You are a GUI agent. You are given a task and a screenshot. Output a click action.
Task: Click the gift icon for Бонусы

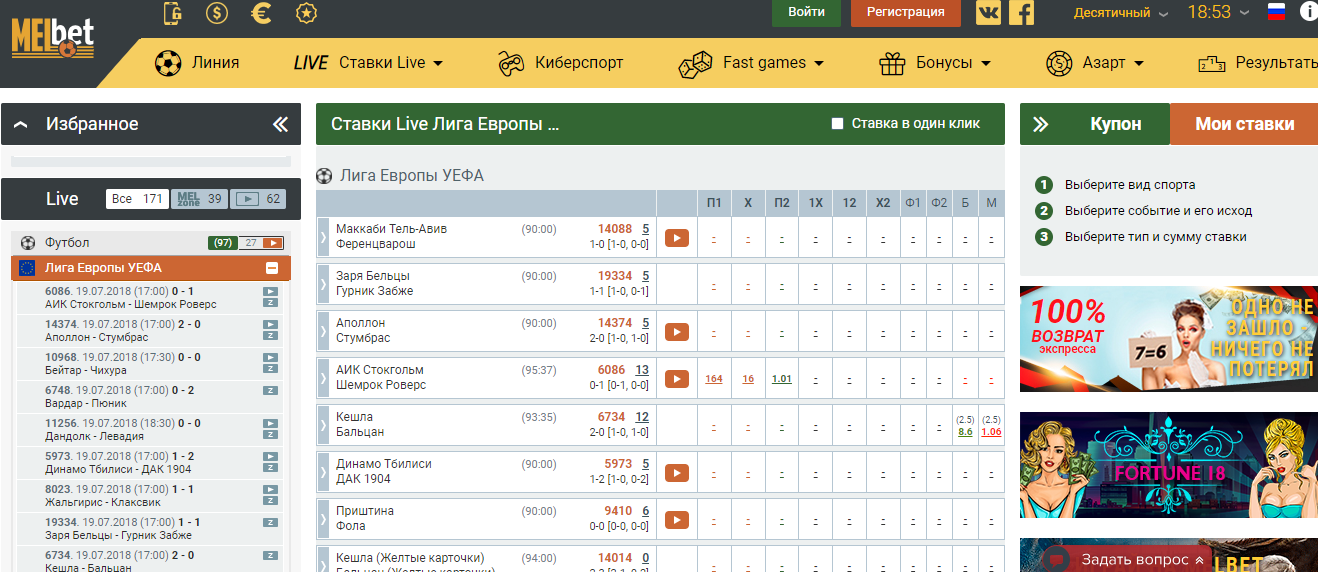pos(892,63)
